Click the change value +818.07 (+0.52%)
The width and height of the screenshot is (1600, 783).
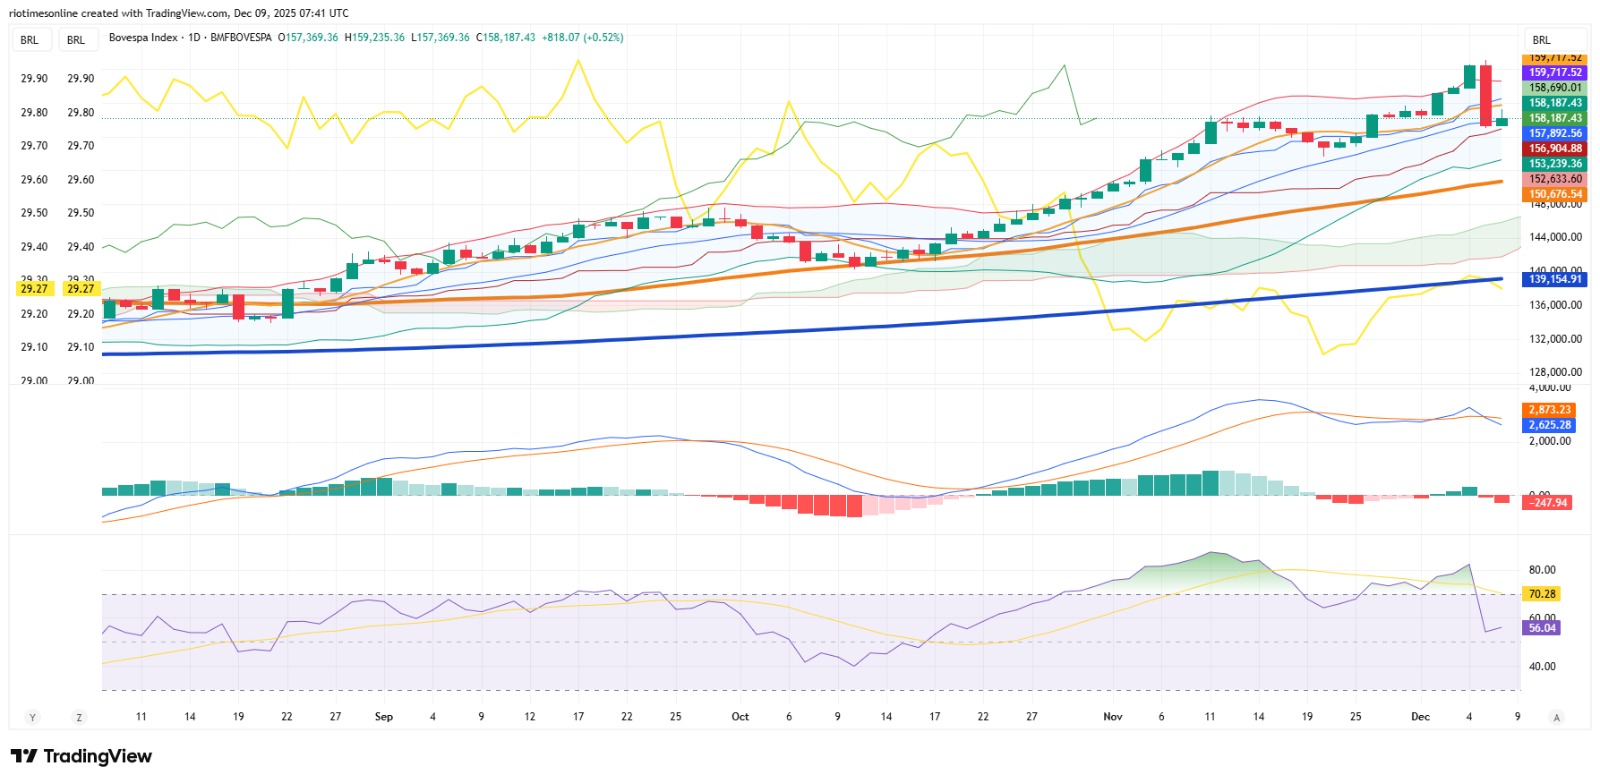point(582,37)
